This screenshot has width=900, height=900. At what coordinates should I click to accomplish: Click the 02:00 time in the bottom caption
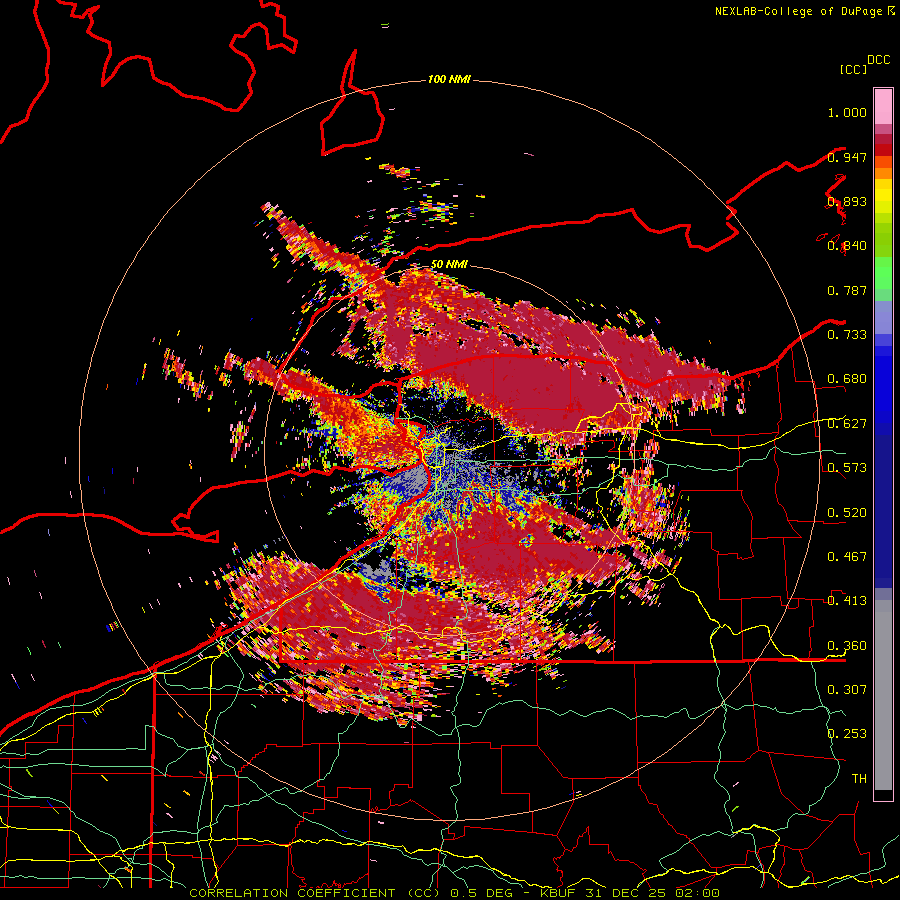[x=697, y=893]
